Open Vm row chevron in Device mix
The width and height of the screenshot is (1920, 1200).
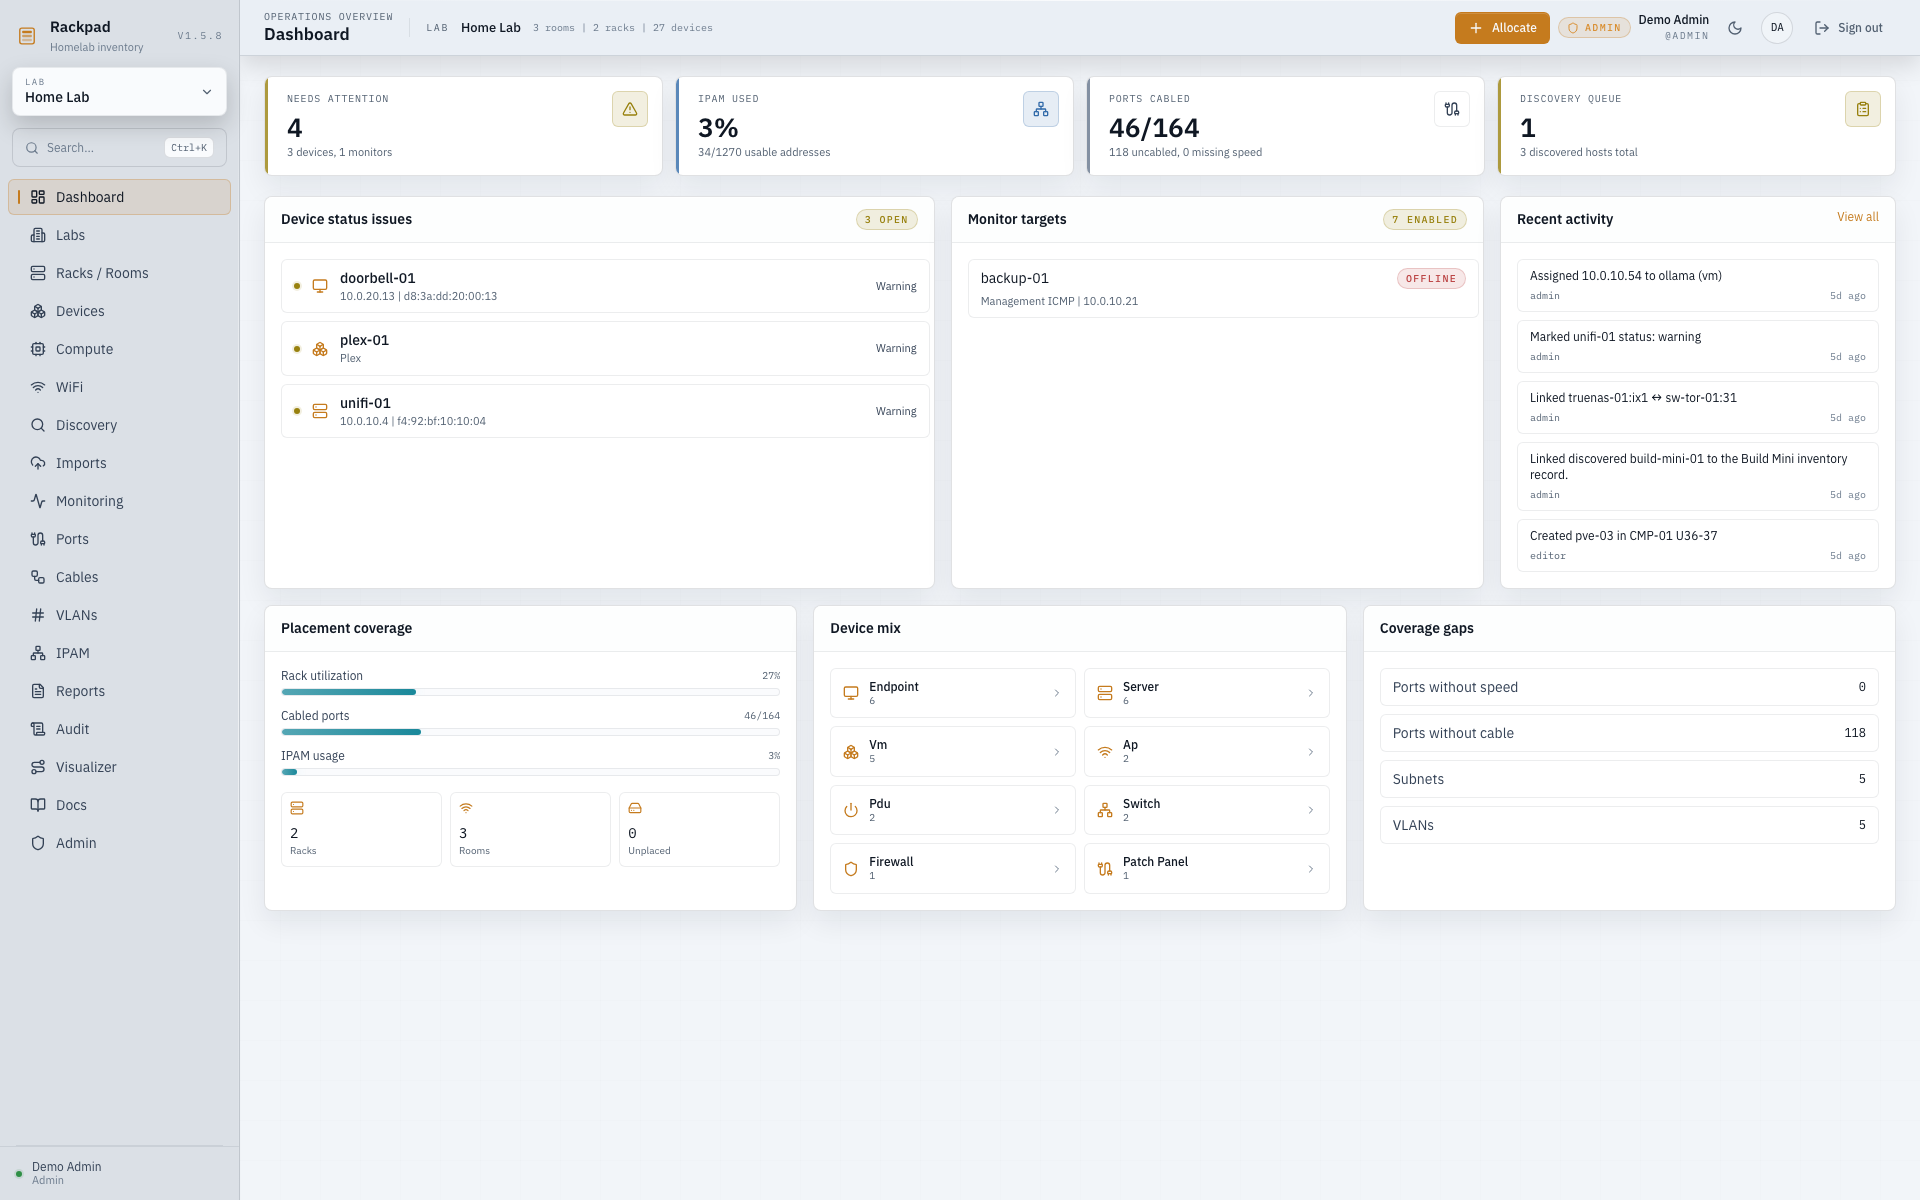pos(1057,752)
